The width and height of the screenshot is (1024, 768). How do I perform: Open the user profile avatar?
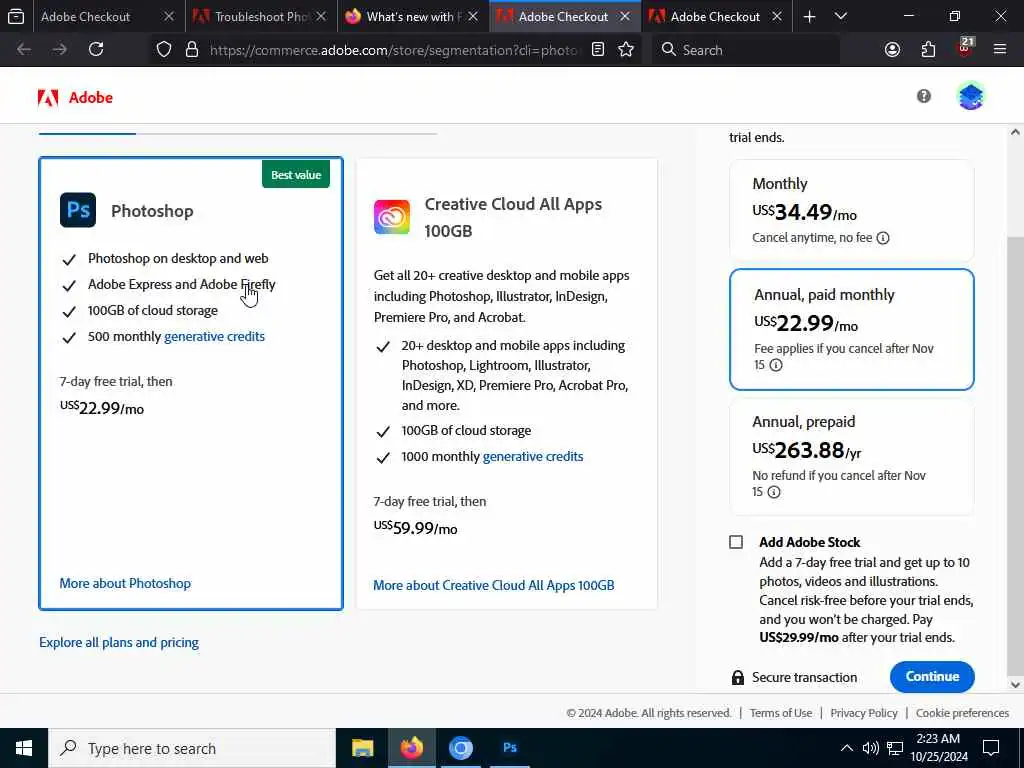click(970, 96)
